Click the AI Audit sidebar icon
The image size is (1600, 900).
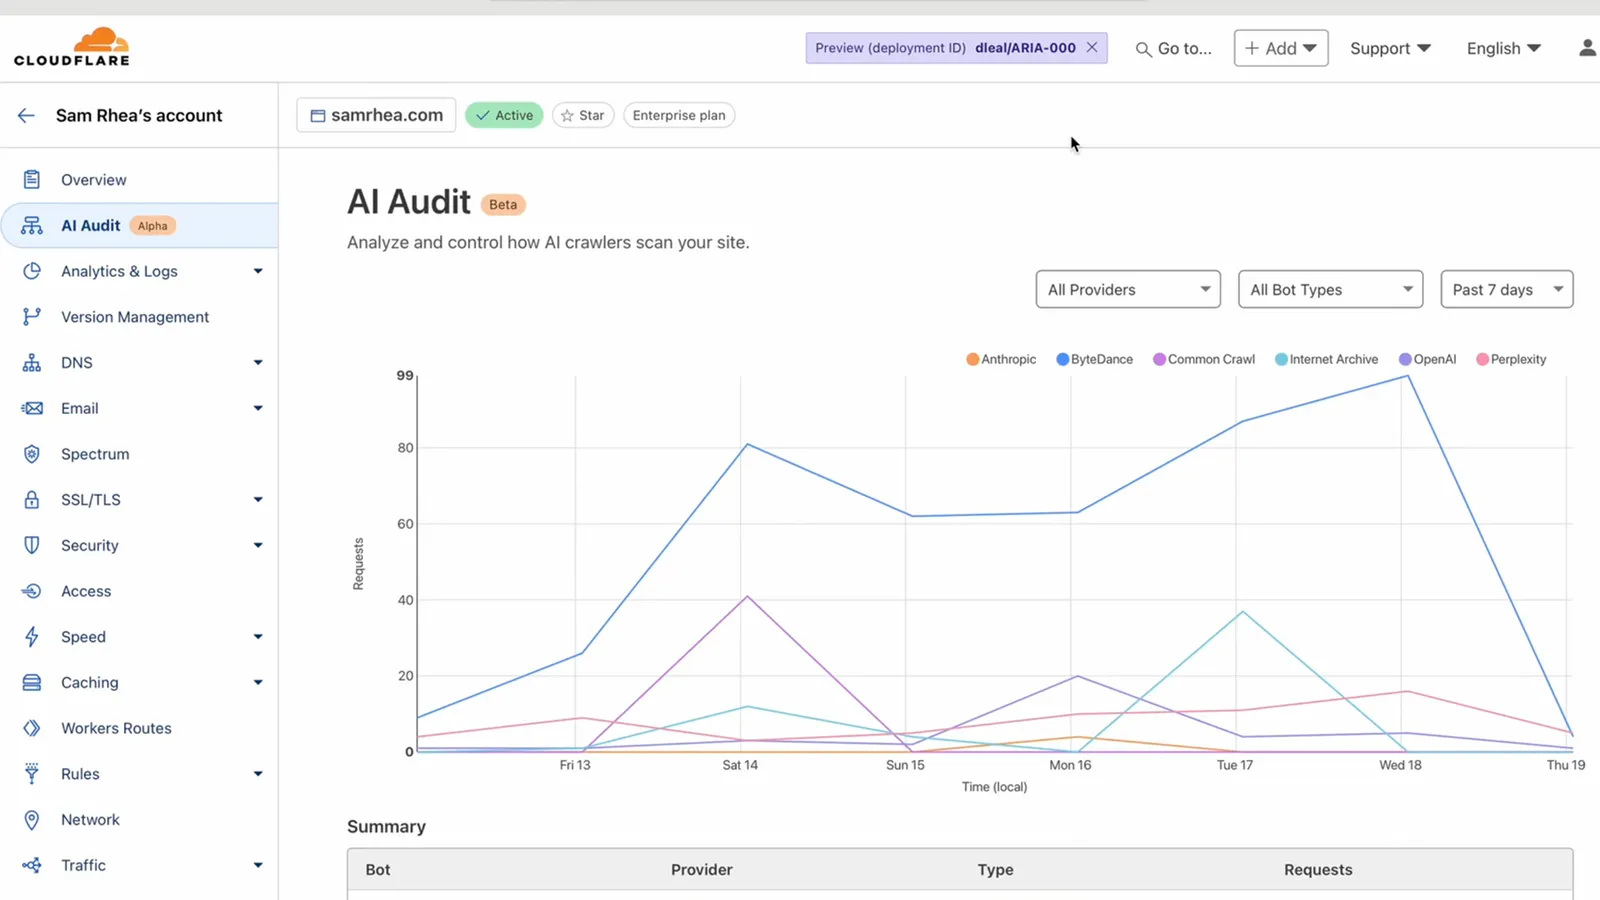click(x=32, y=226)
